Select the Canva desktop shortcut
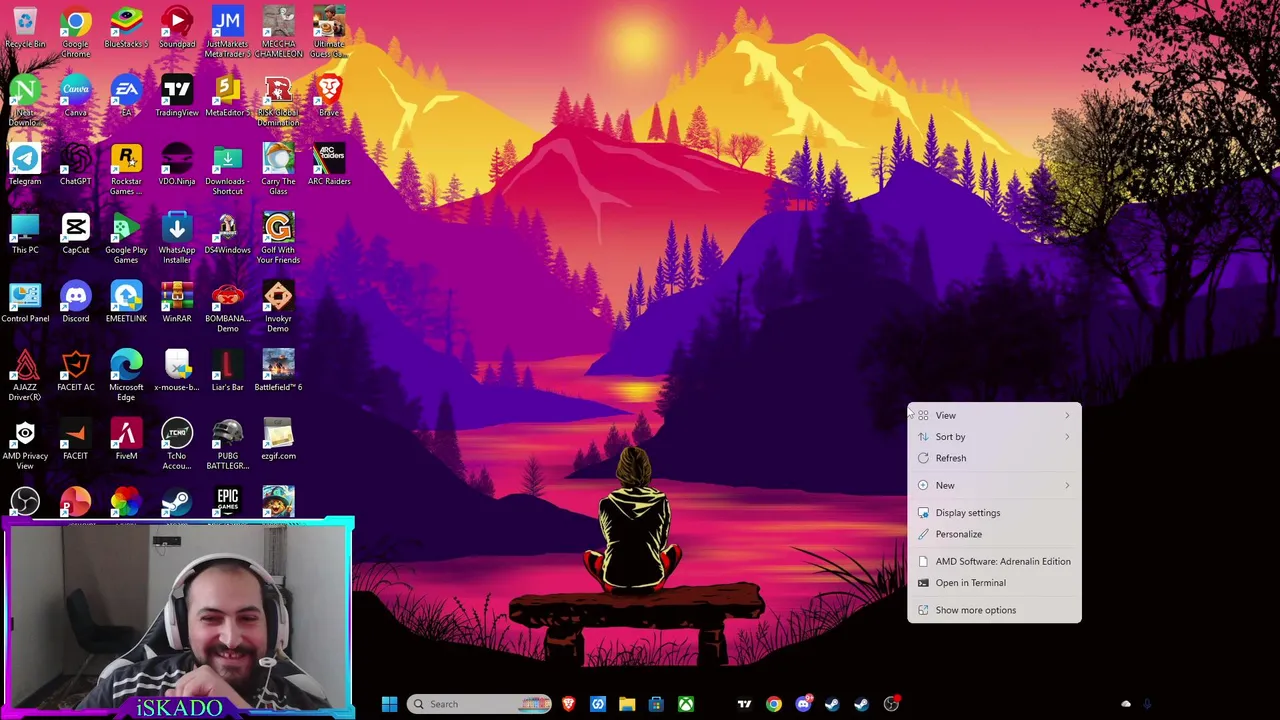 coord(76,97)
